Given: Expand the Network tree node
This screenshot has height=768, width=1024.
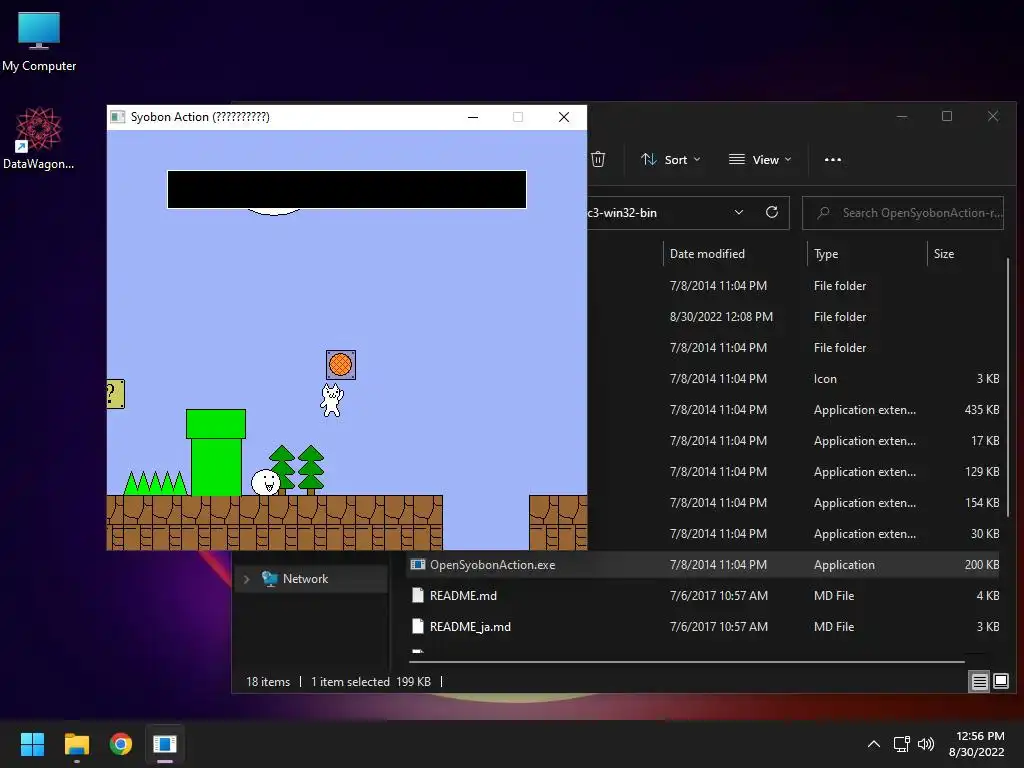Looking at the screenshot, I should point(246,579).
